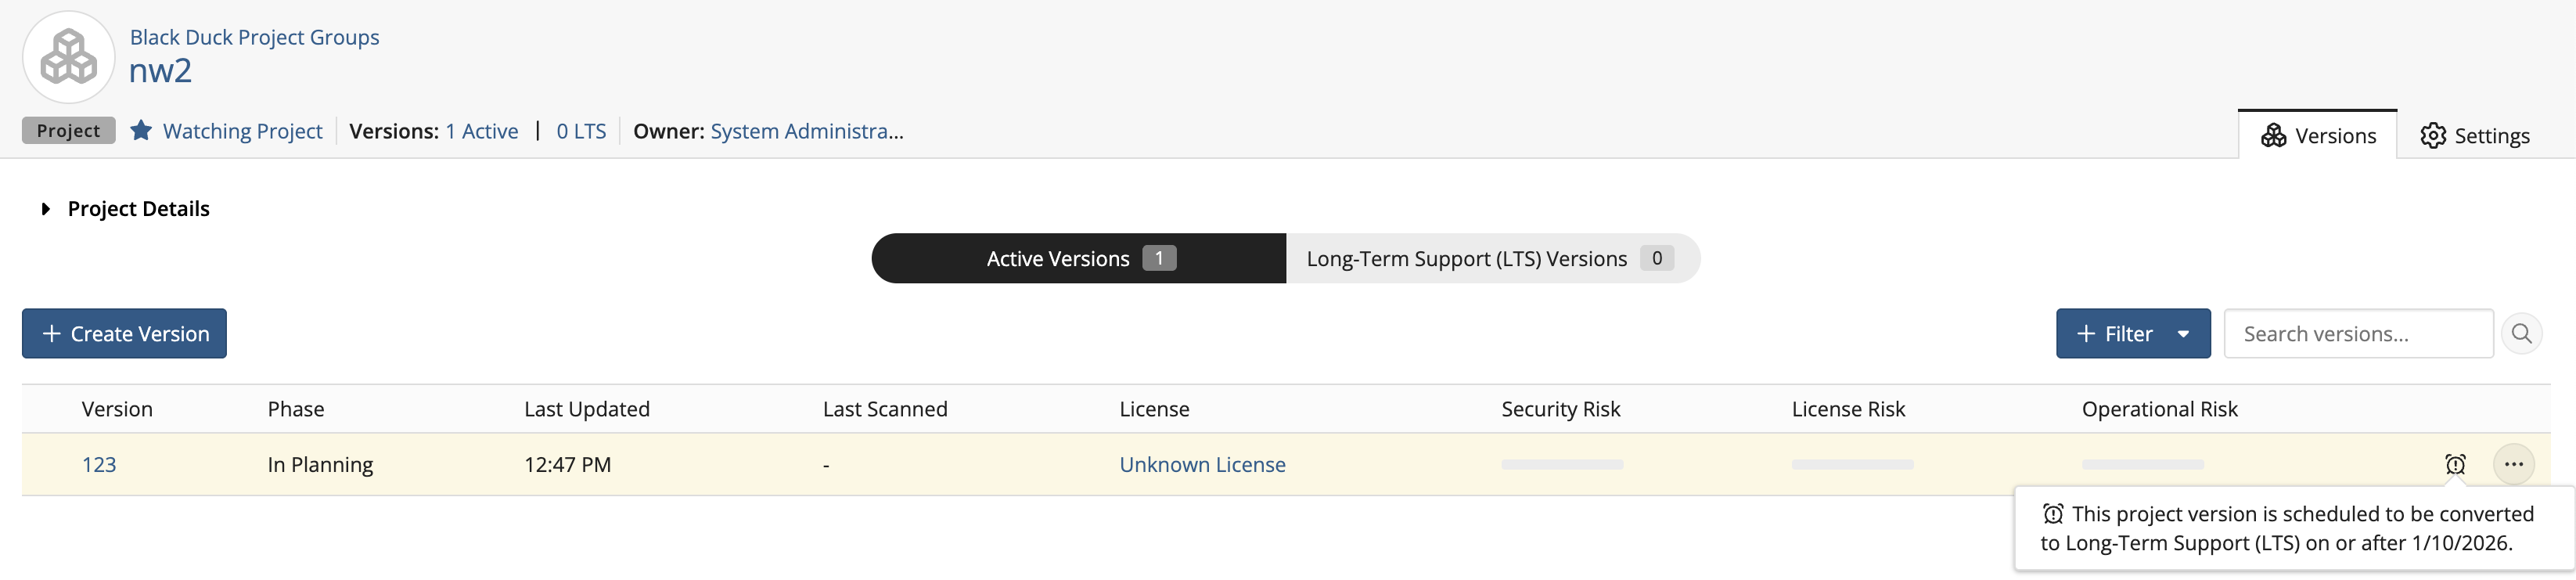Click the Create Version button
This screenshot has height=580, width=2576.
(125, 334)
